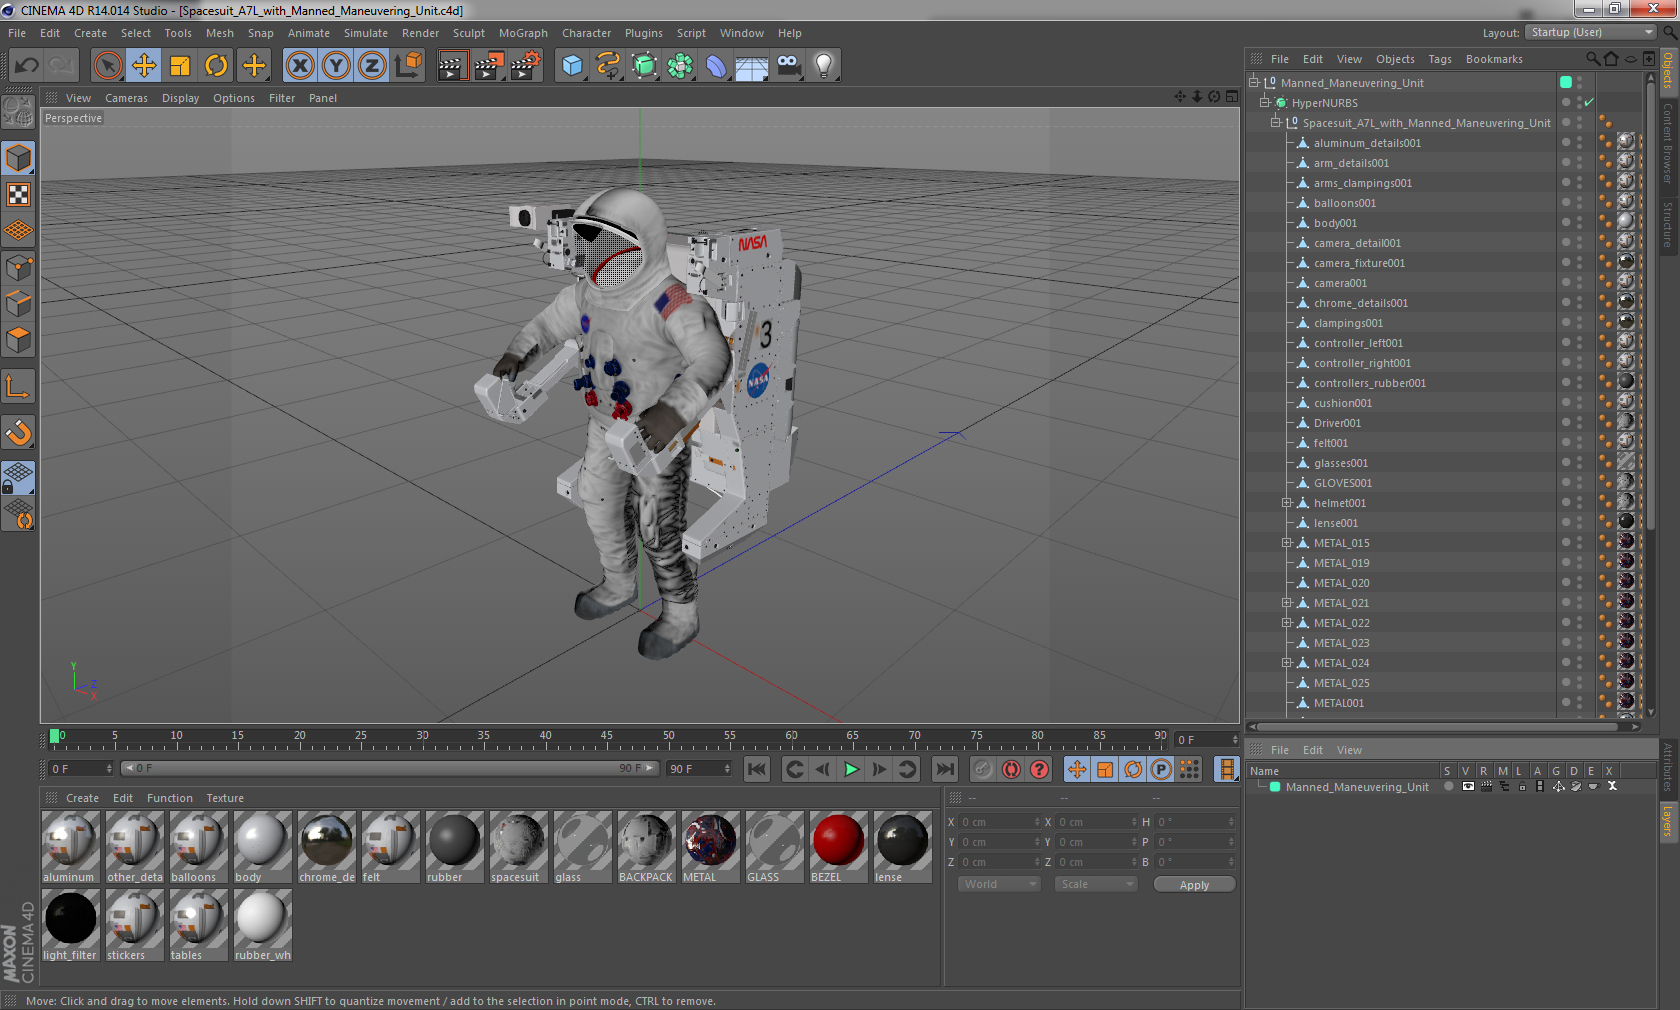Image resolution: width=1680 pixels, height=1010 pixels.
Task: Toggle Y axis lock
Action: pyautogui.click(x=336, y=66)
